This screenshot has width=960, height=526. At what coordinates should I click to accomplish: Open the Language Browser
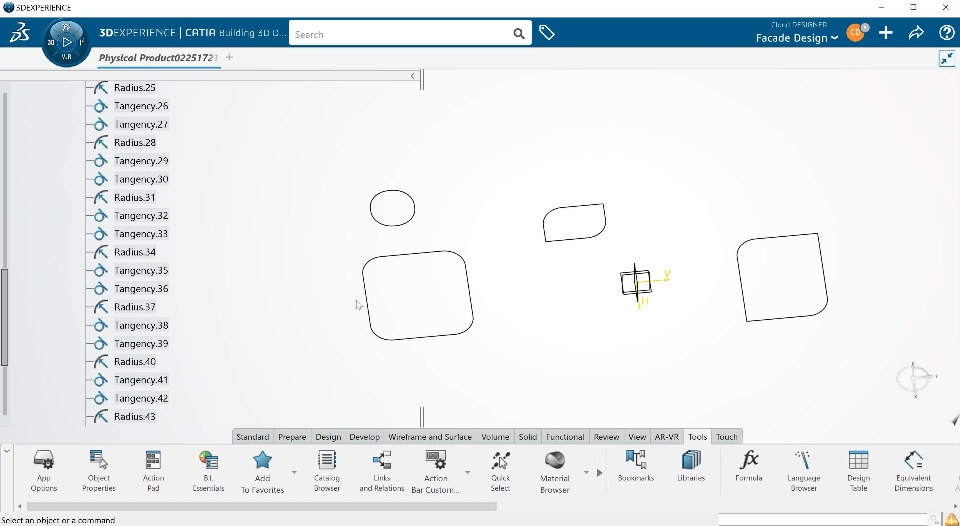click(803, 470)
